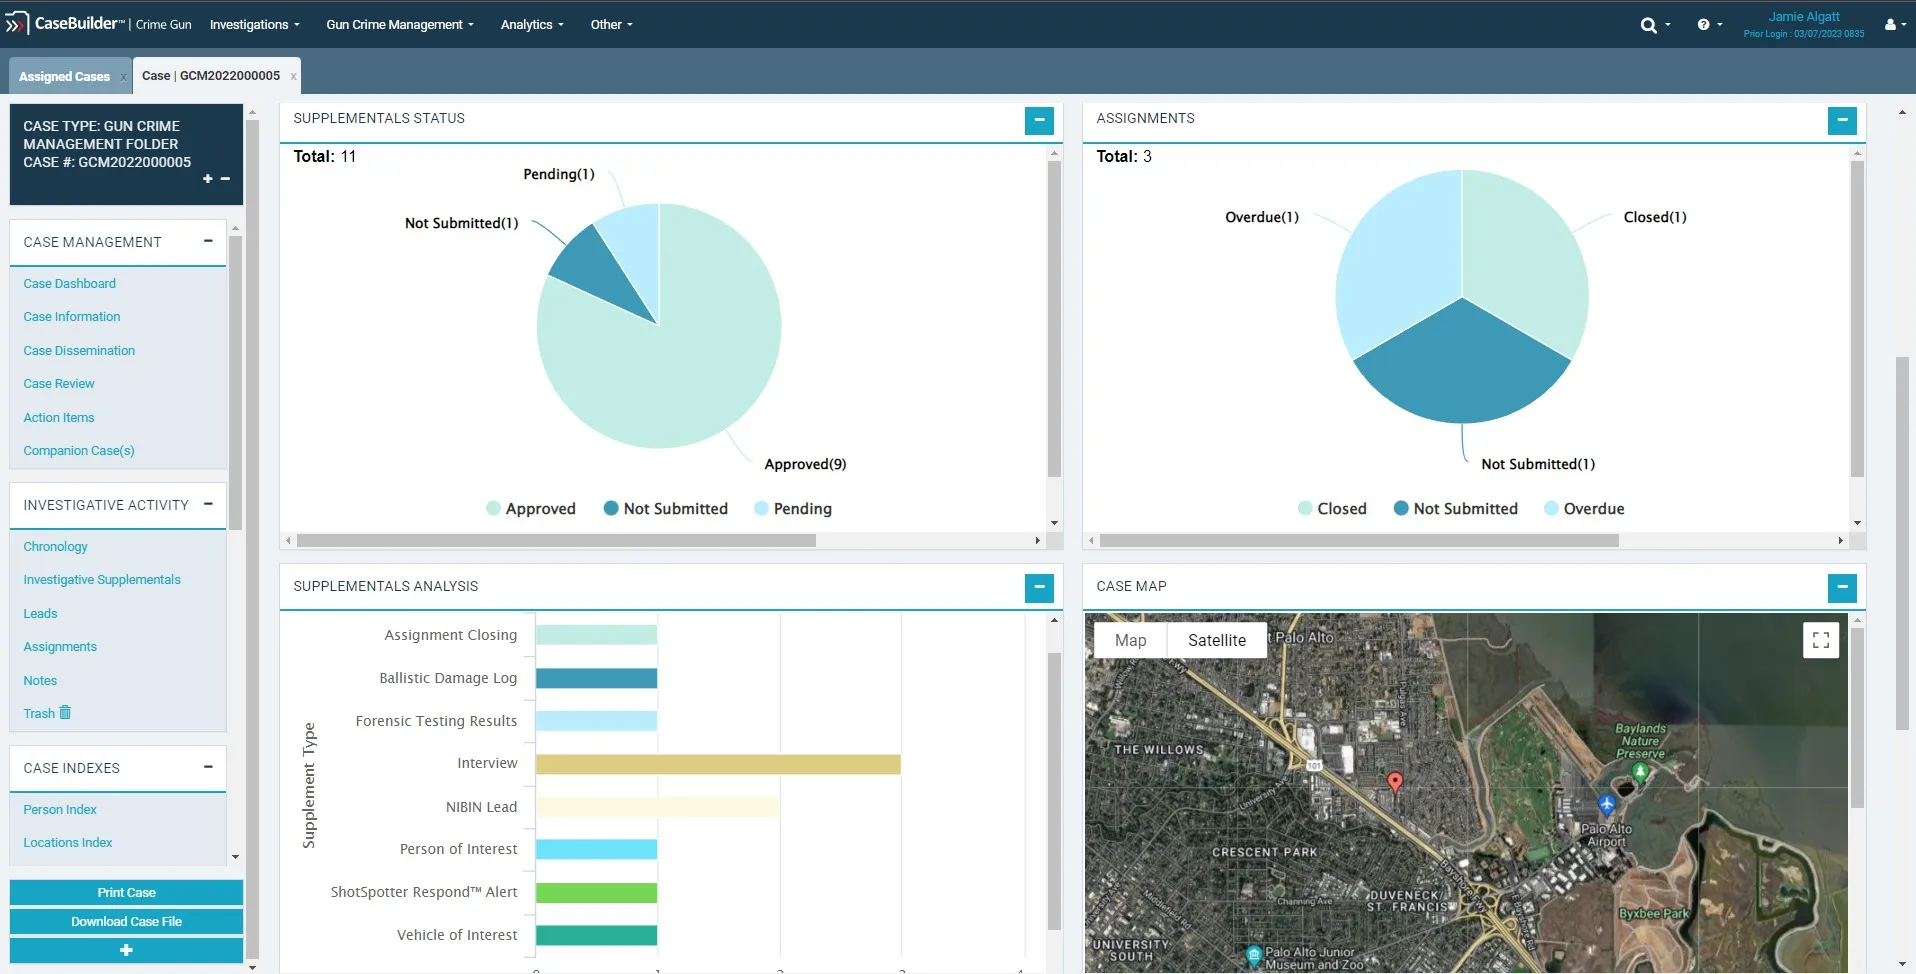The width and height of the screenshot is (1916, 974).
Task: Open the search magnifier icon
Action: pyautogui.click(x=1648, y=25)
